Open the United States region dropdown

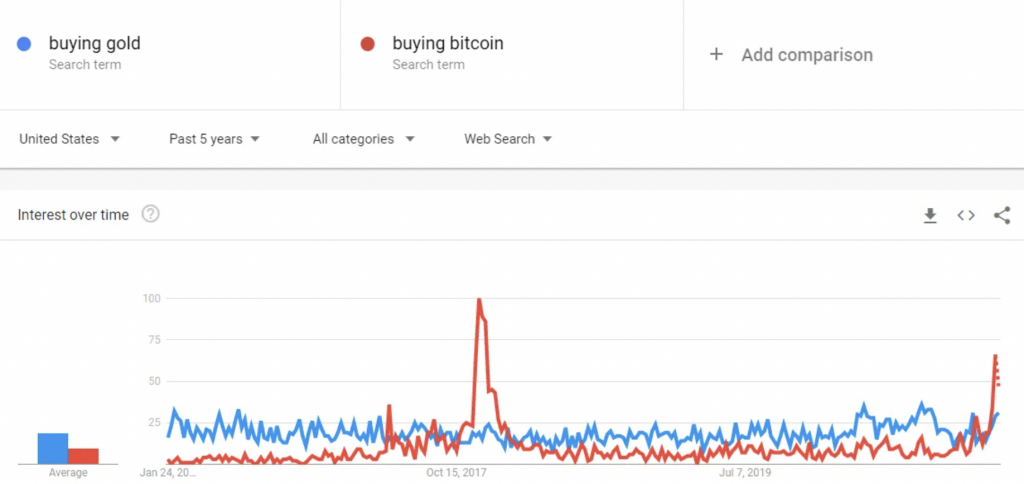click(69, 139)
